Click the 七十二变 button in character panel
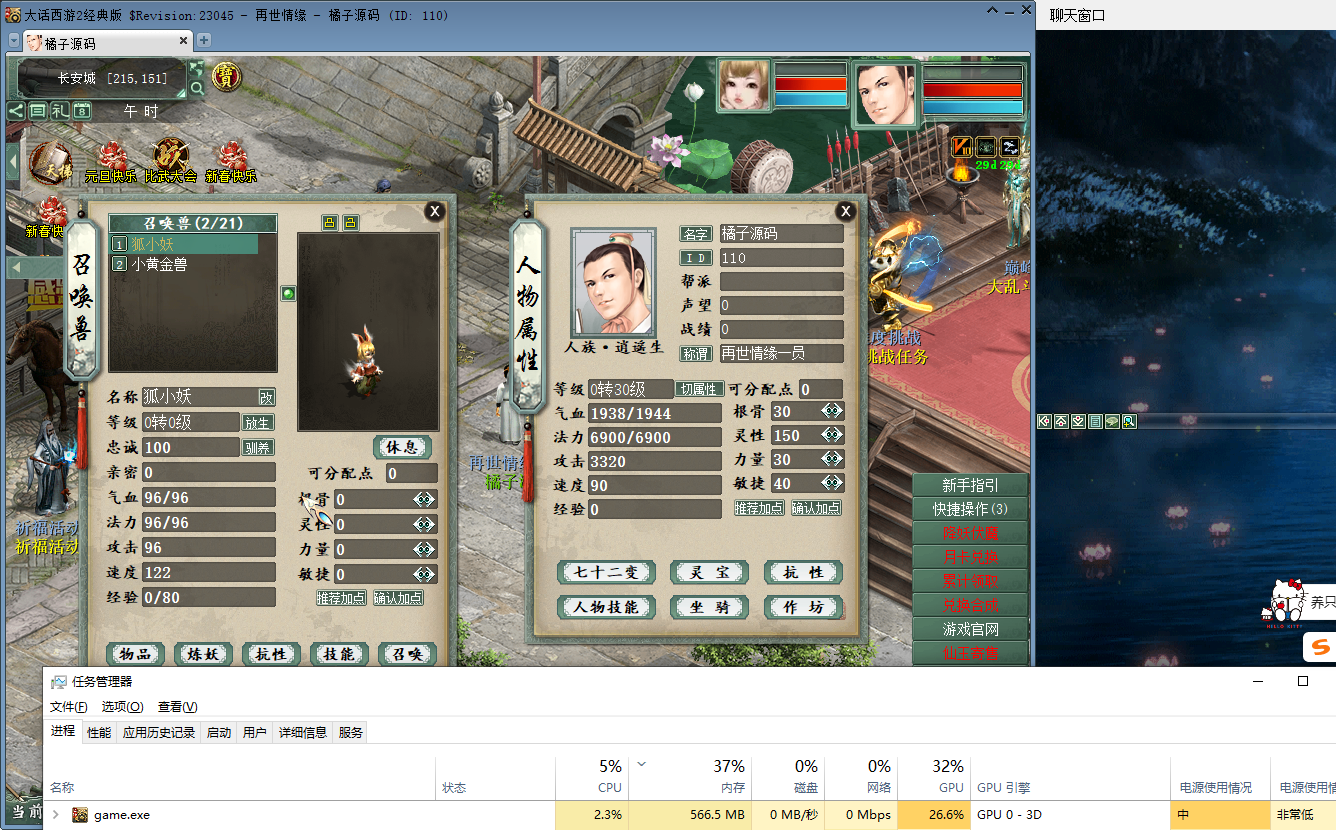Viewport: 1336px width, 830px height. click(606, 572)
